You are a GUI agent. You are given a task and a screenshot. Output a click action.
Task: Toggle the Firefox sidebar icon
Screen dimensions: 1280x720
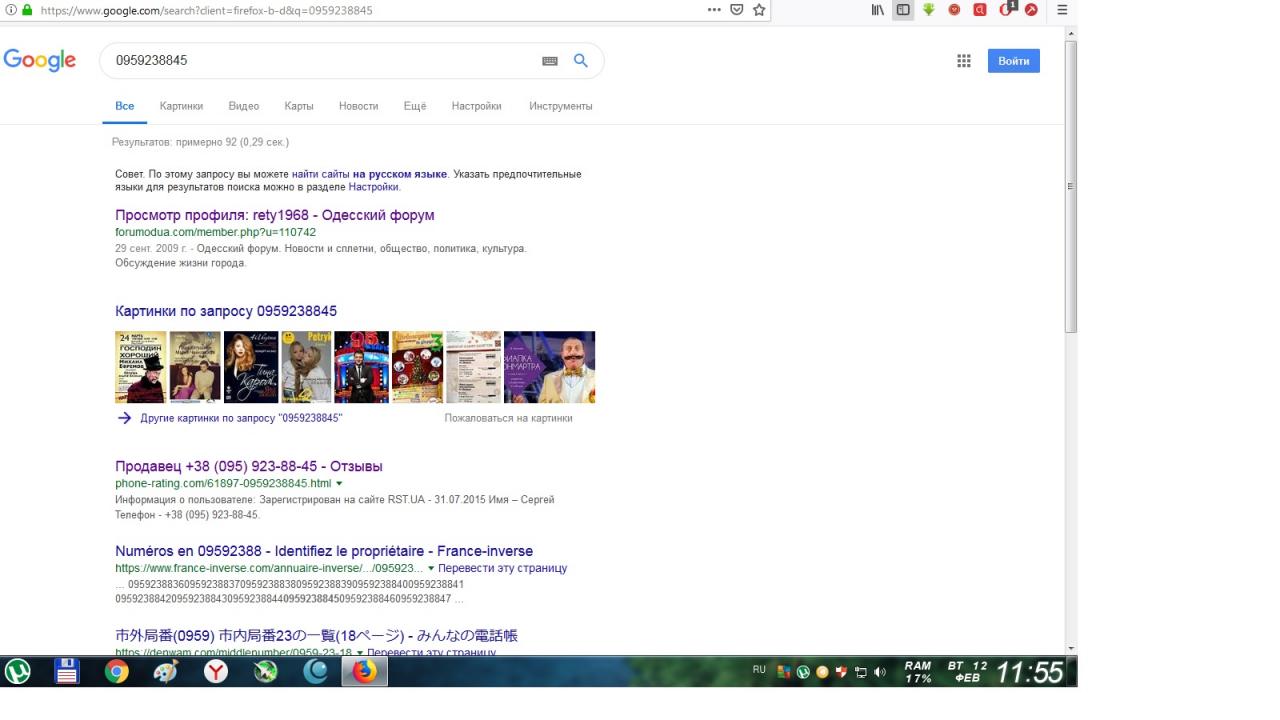pos(903,10)
